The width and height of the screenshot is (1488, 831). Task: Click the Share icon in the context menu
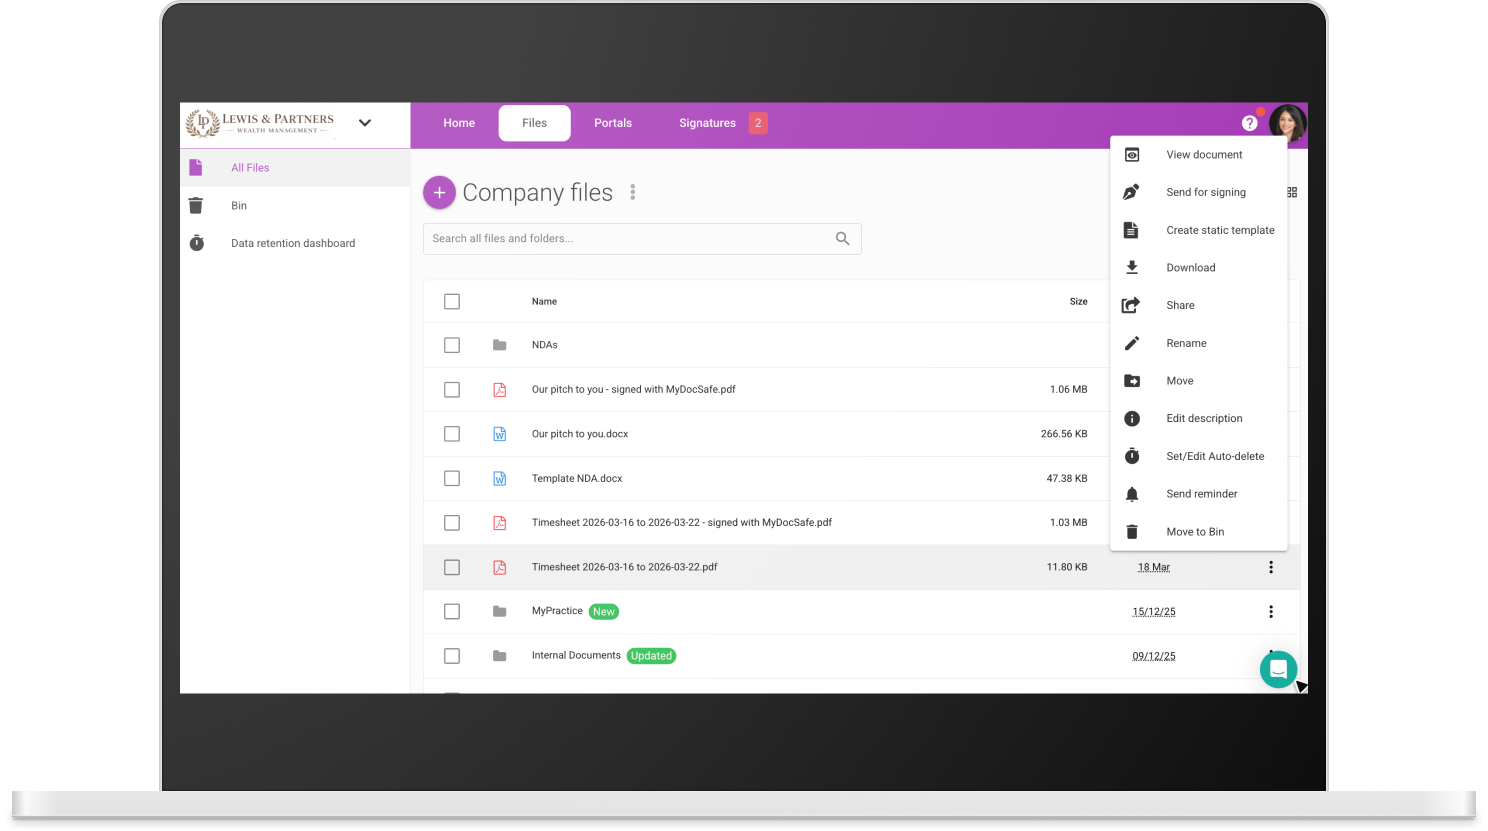pos(1132,305)
